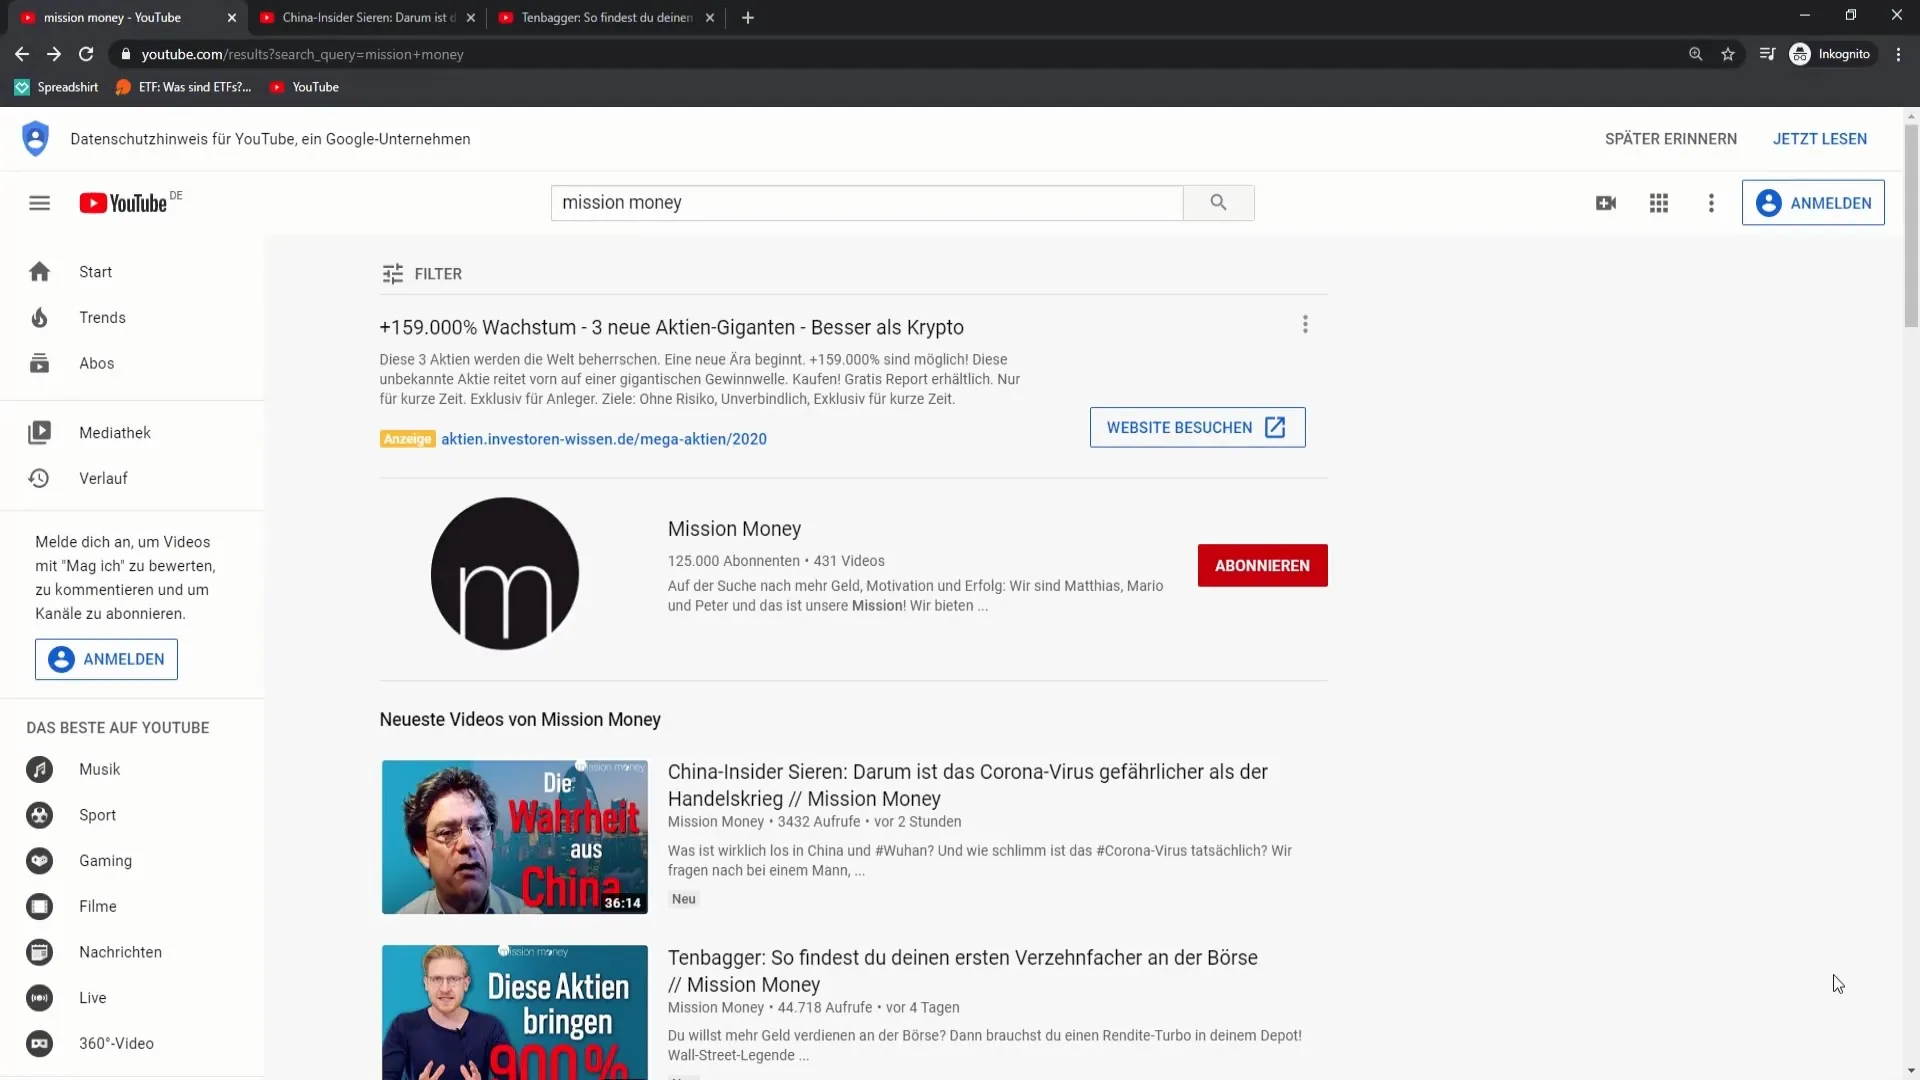Screen dimensions: 1920x1080
Task: Click the ANMELDEN button in header
Action: tap(1813, 203)
